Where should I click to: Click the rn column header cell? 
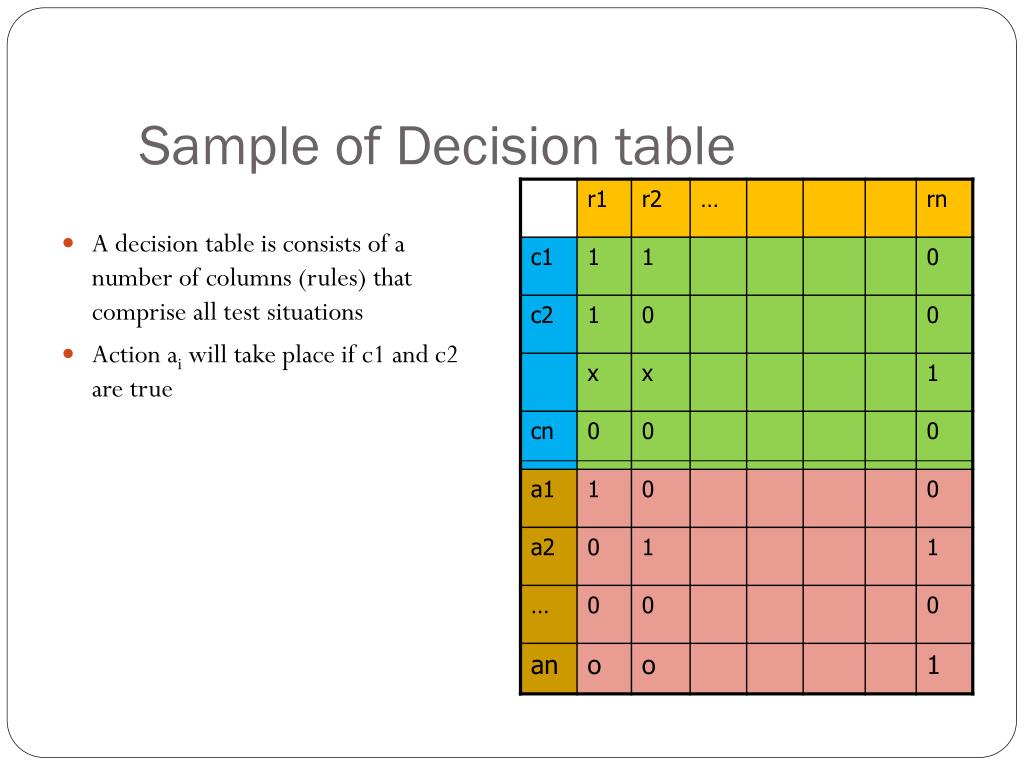(944, 208)
